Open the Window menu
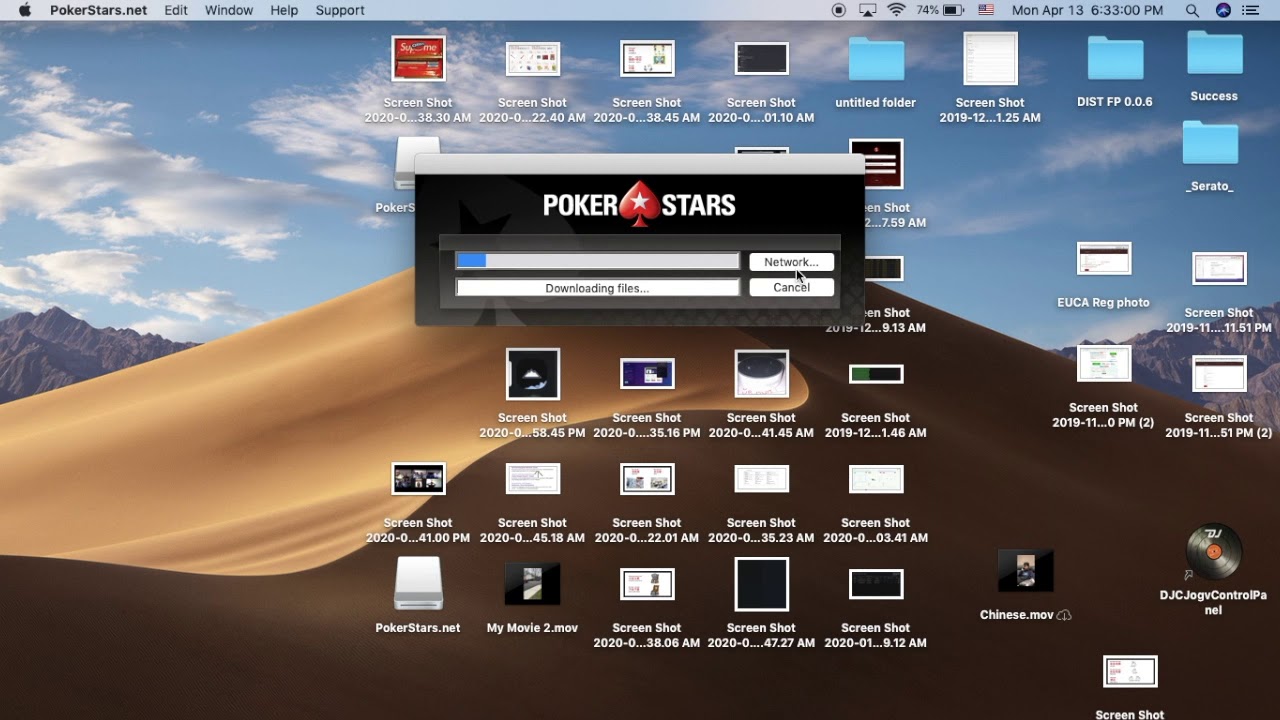This screenshot has height=720, width=1280. (x=229, y=10)
